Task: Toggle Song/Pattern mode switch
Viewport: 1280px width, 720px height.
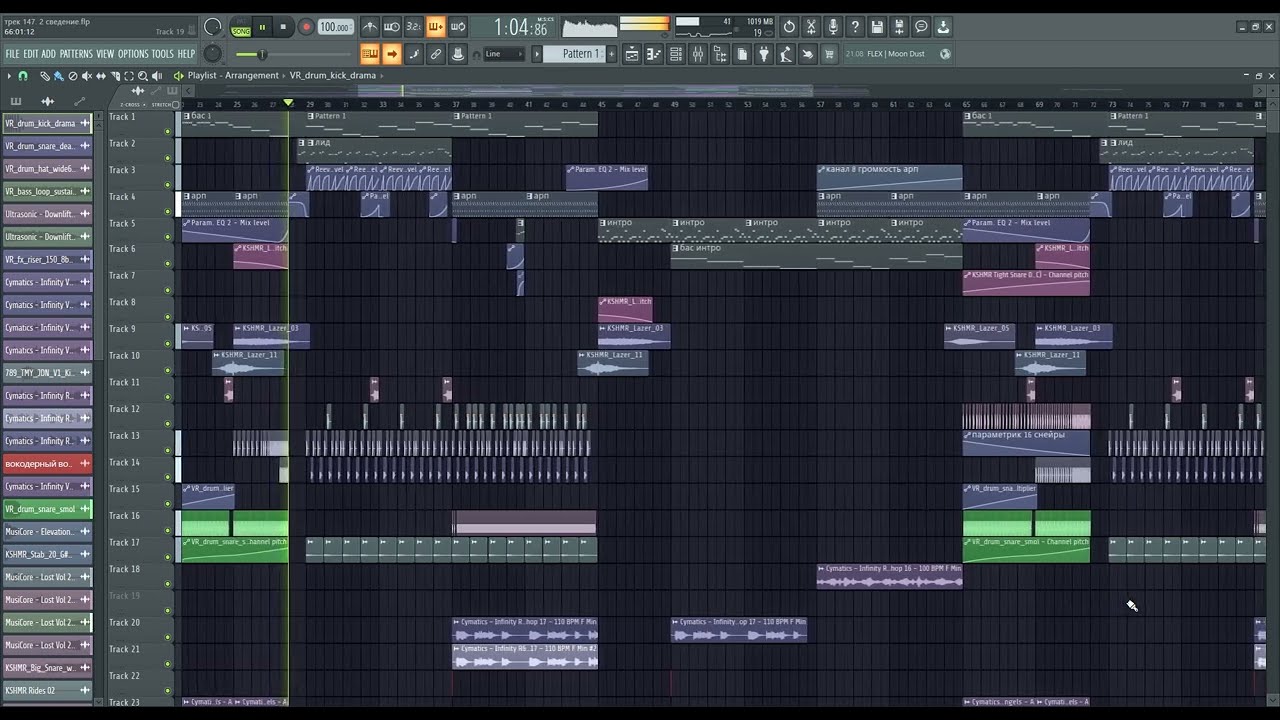Action: click(x=241, y=27)
